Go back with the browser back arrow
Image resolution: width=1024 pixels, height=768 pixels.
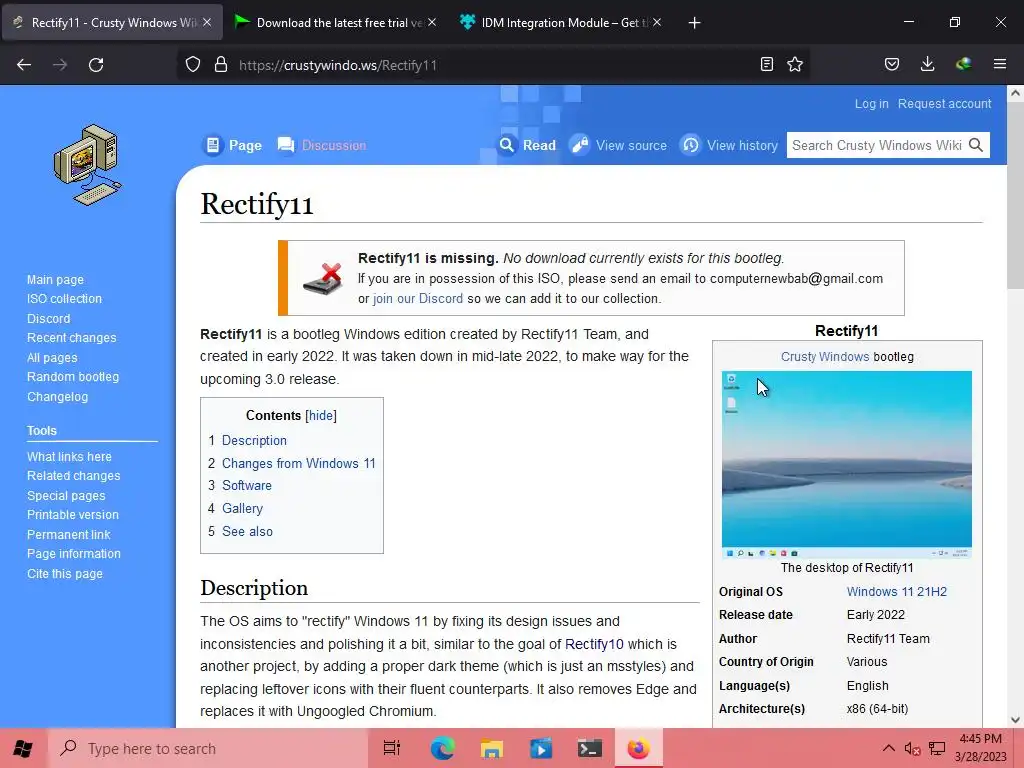click(24, 65)
